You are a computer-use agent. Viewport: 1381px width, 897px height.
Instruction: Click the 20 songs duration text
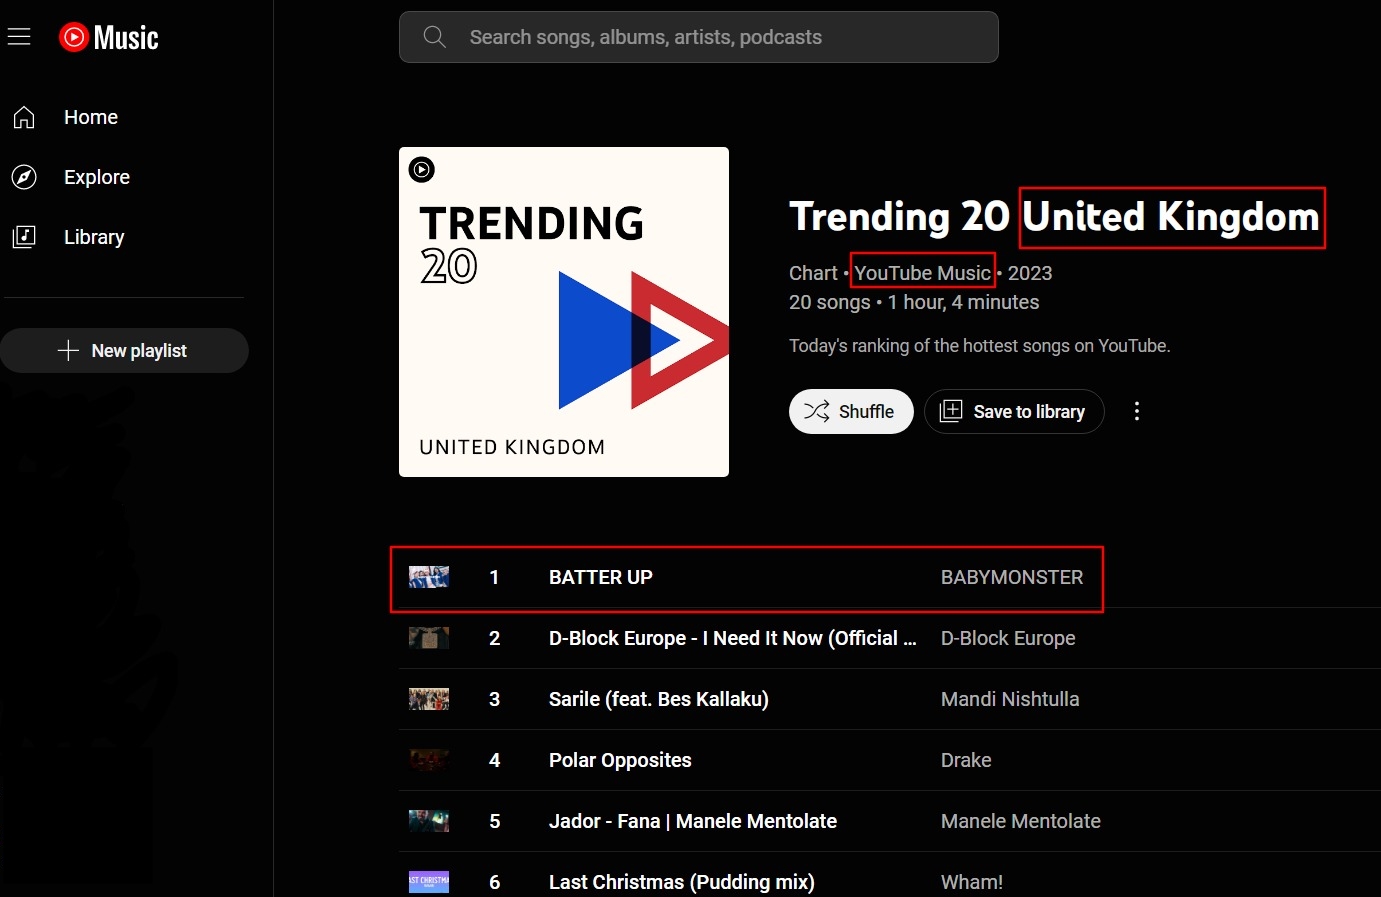tap(914, 302)
